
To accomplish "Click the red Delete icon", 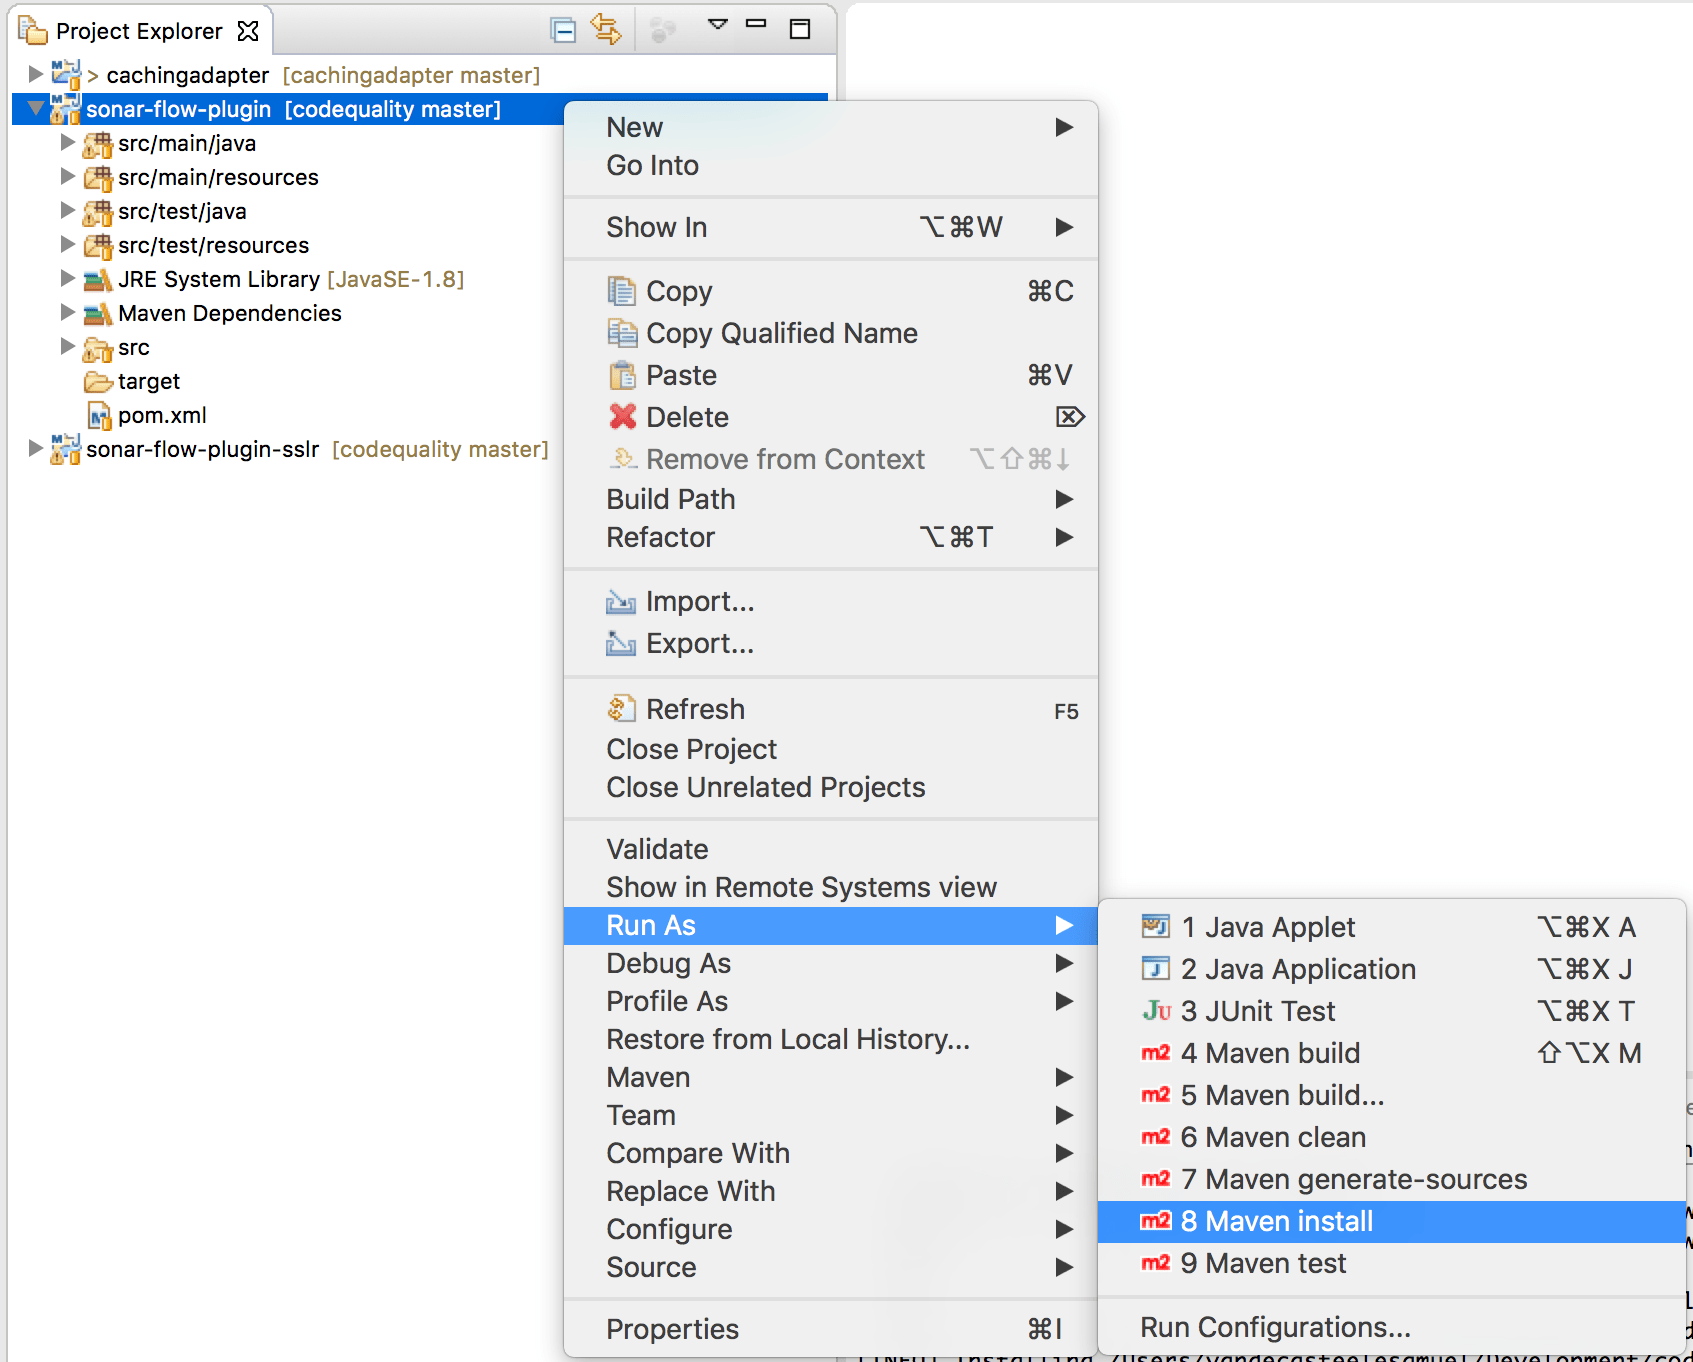I will click(622, 417).
